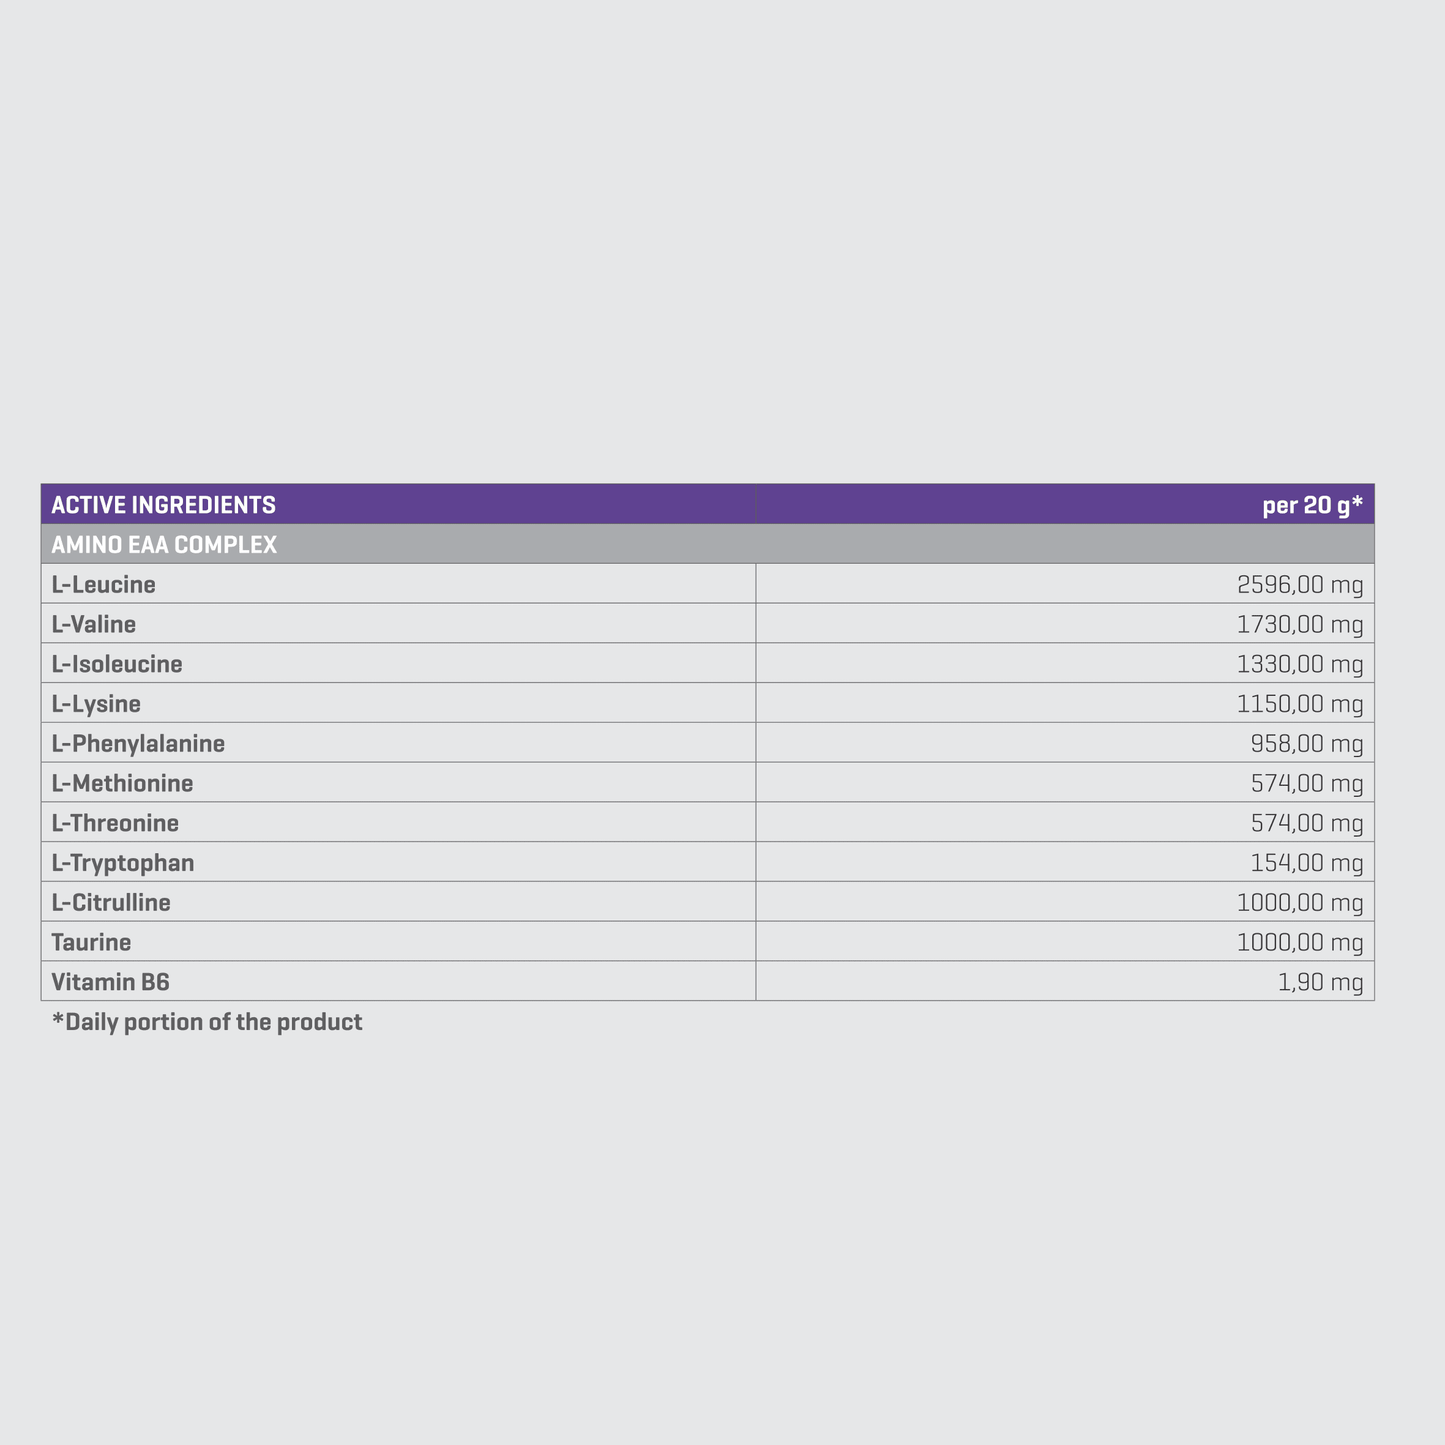Click the L-Methionine ingredient name
The height and width of the screenshot is (1445, 1445).
tap(122, 783)
